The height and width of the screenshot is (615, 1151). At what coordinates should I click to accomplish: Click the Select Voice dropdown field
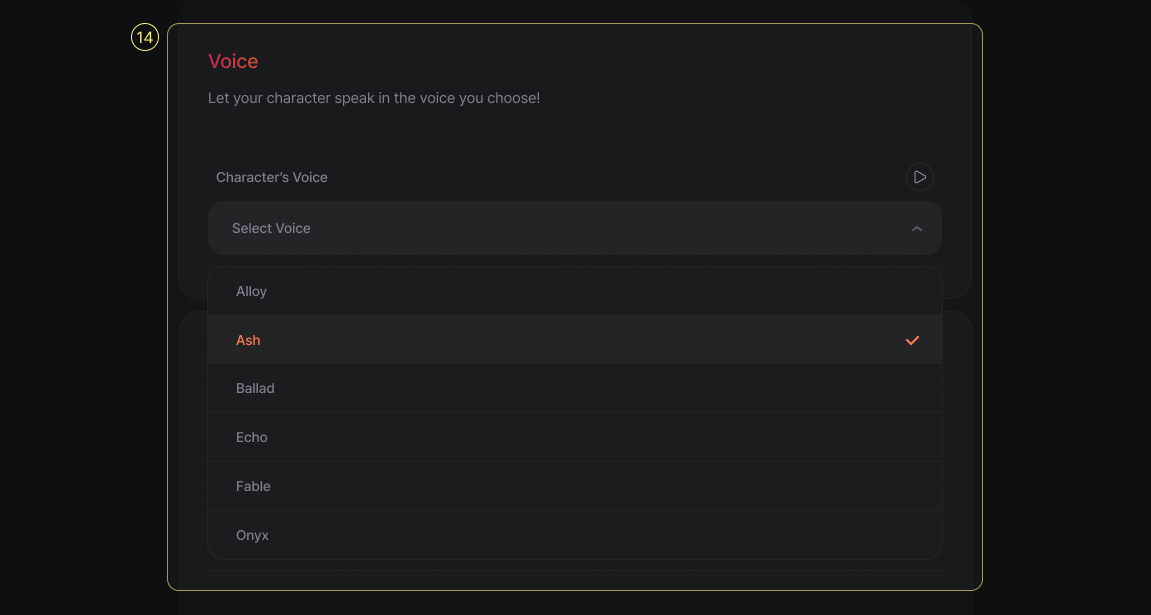(x=574, y=228)
